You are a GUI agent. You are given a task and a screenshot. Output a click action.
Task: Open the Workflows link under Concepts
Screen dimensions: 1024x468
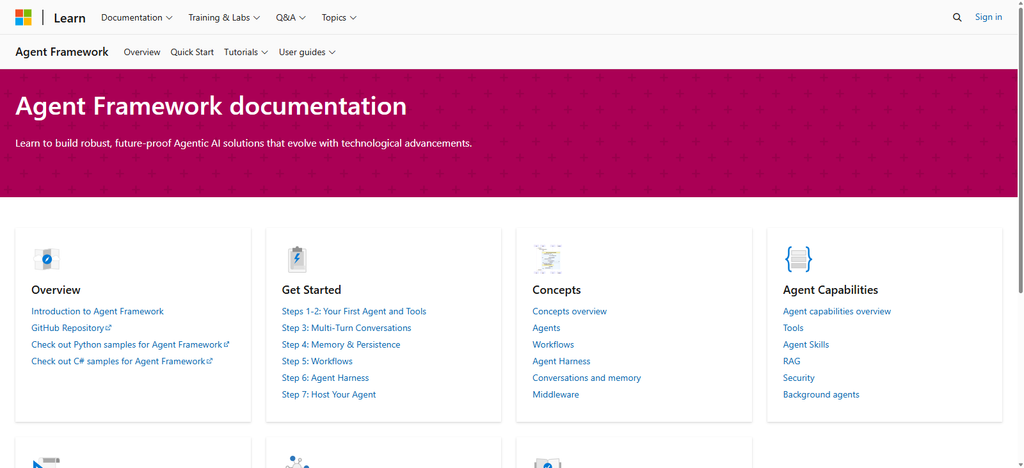[x=553, y=345]
